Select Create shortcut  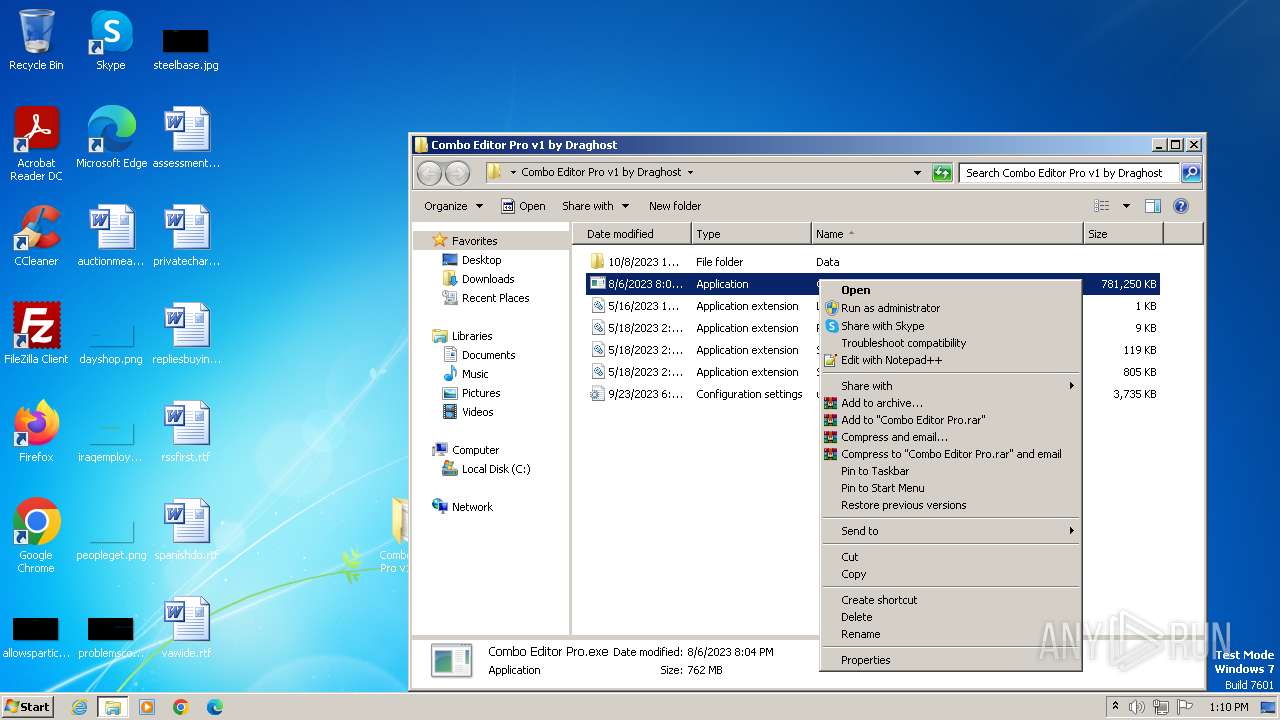[950, 600]
